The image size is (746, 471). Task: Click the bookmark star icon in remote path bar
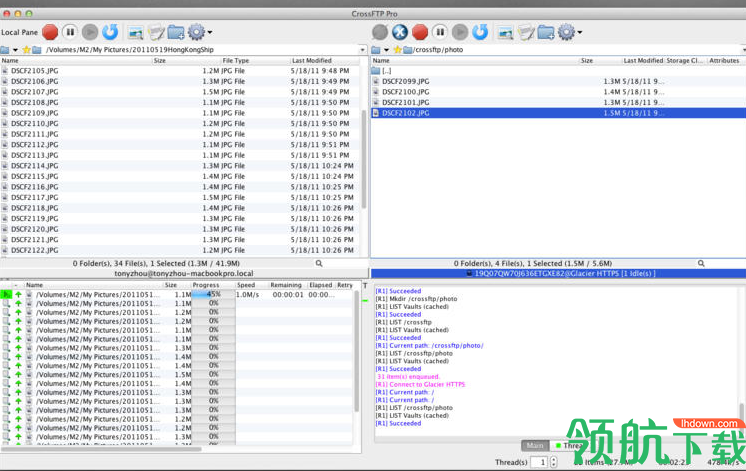[397, 49]
